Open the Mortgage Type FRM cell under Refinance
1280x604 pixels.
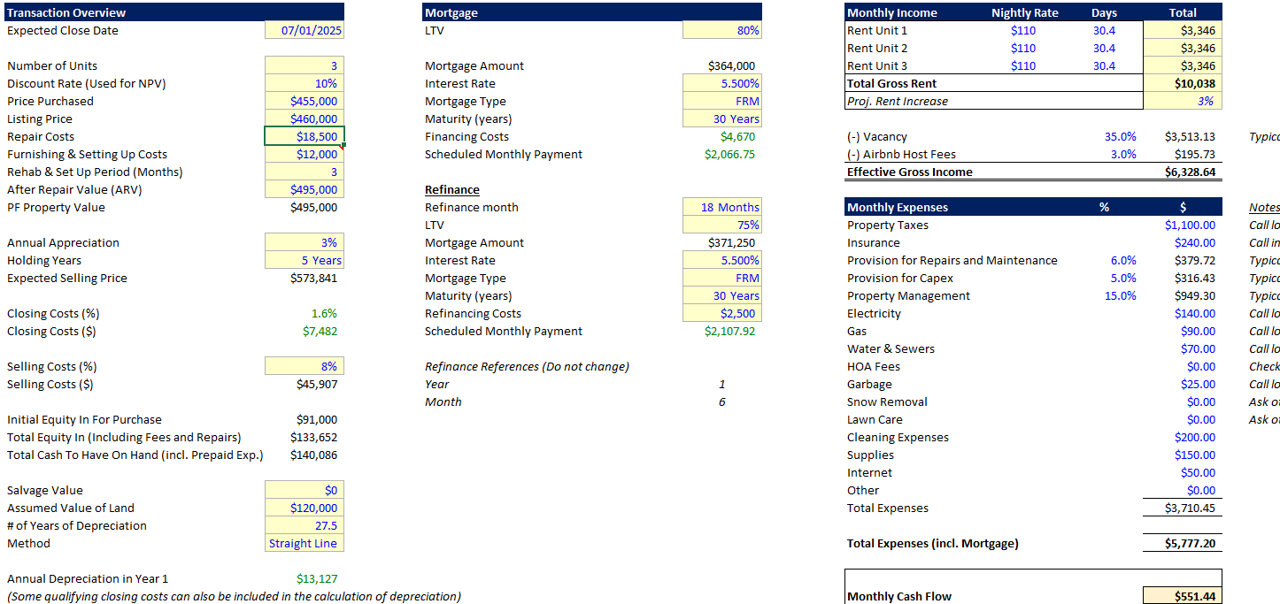coord(722,279)
